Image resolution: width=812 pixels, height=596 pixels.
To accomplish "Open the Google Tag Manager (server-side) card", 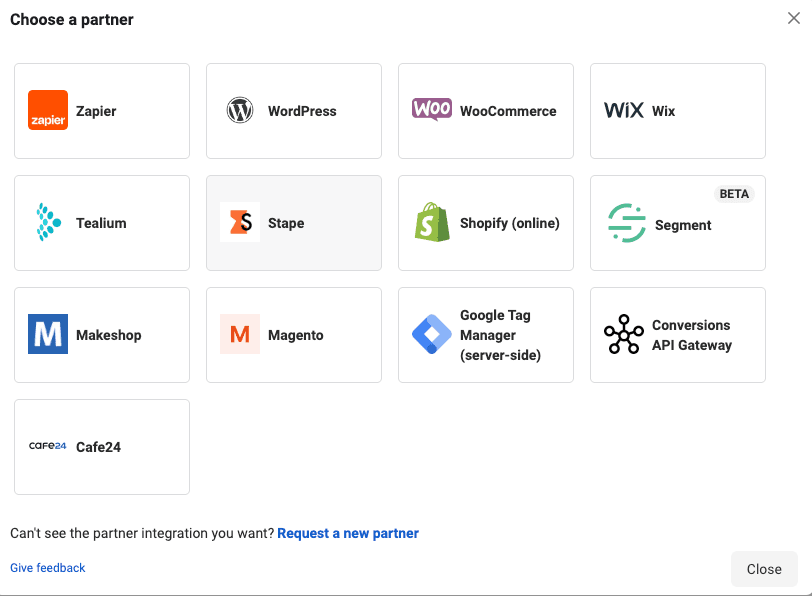I will pos(485,334).
